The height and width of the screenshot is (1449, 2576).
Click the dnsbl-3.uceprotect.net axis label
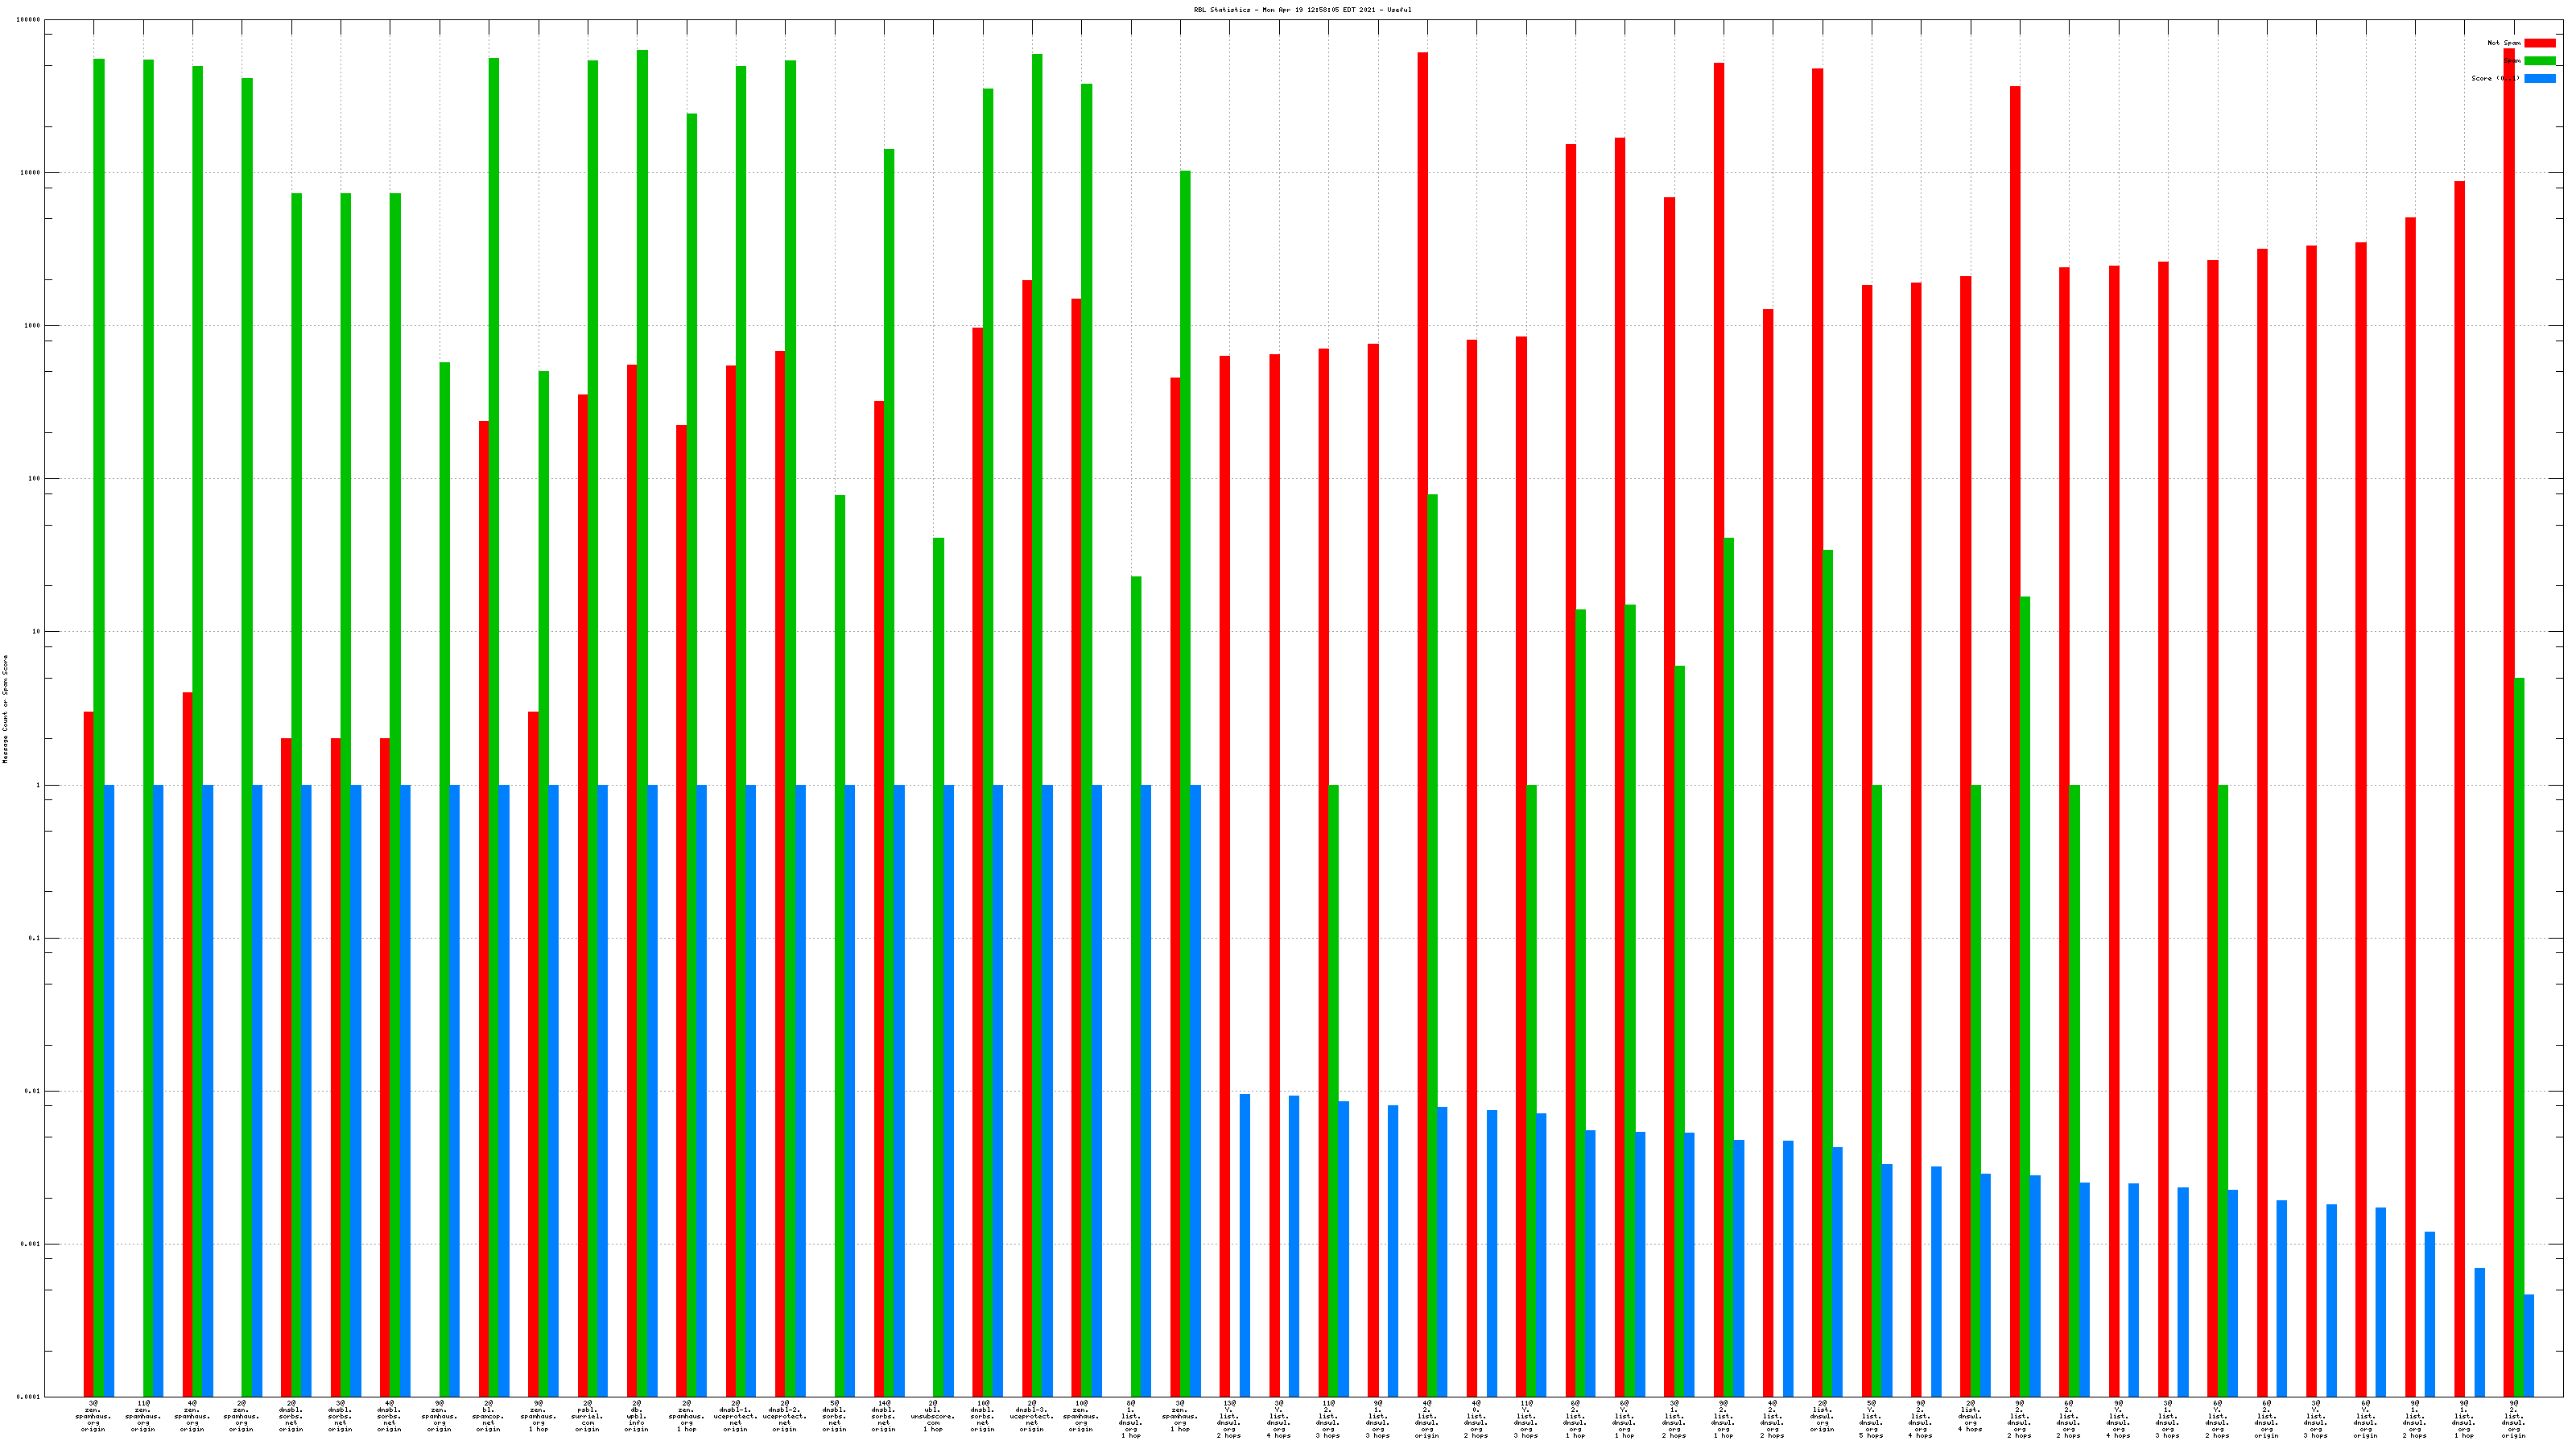coord(1031,1416)
